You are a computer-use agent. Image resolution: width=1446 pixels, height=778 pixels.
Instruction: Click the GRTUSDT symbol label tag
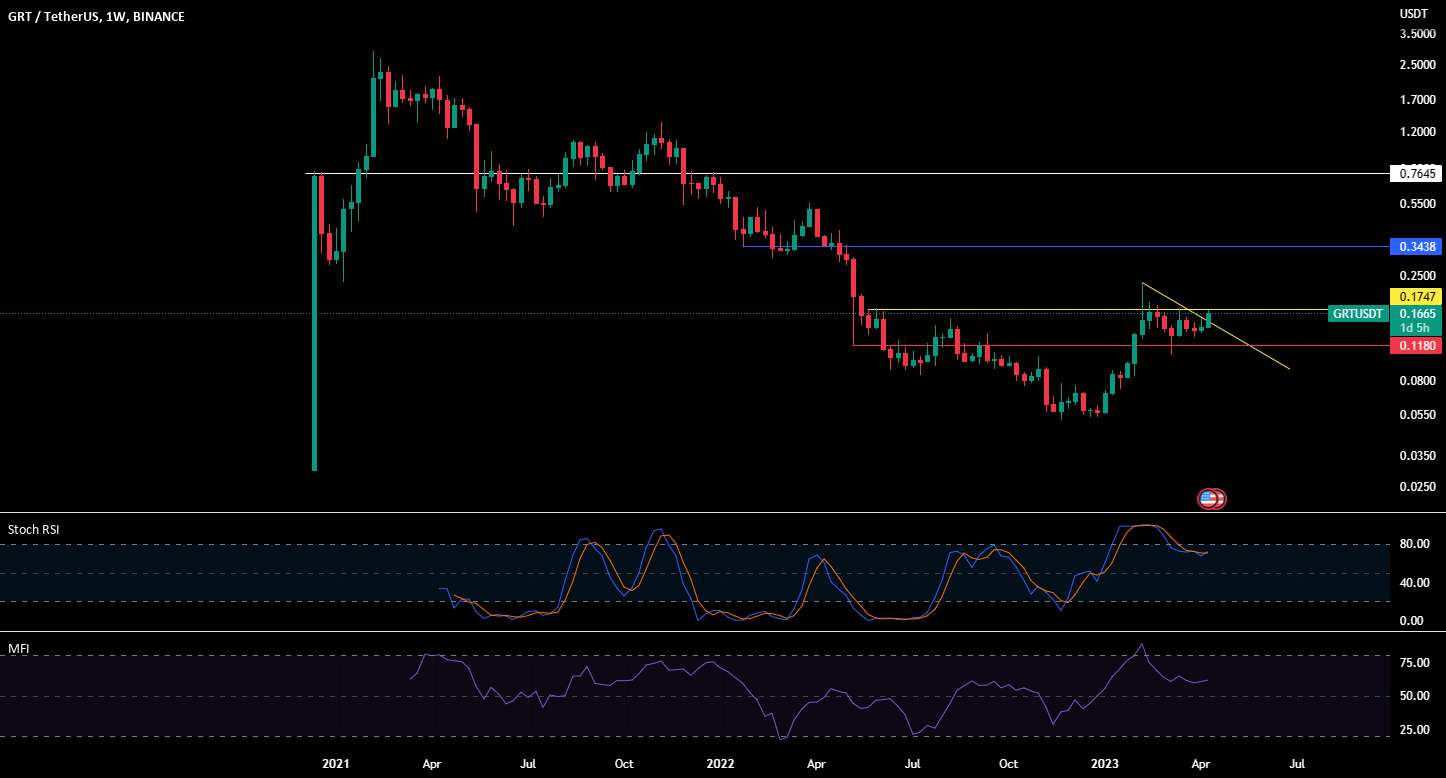point(1359,314)
